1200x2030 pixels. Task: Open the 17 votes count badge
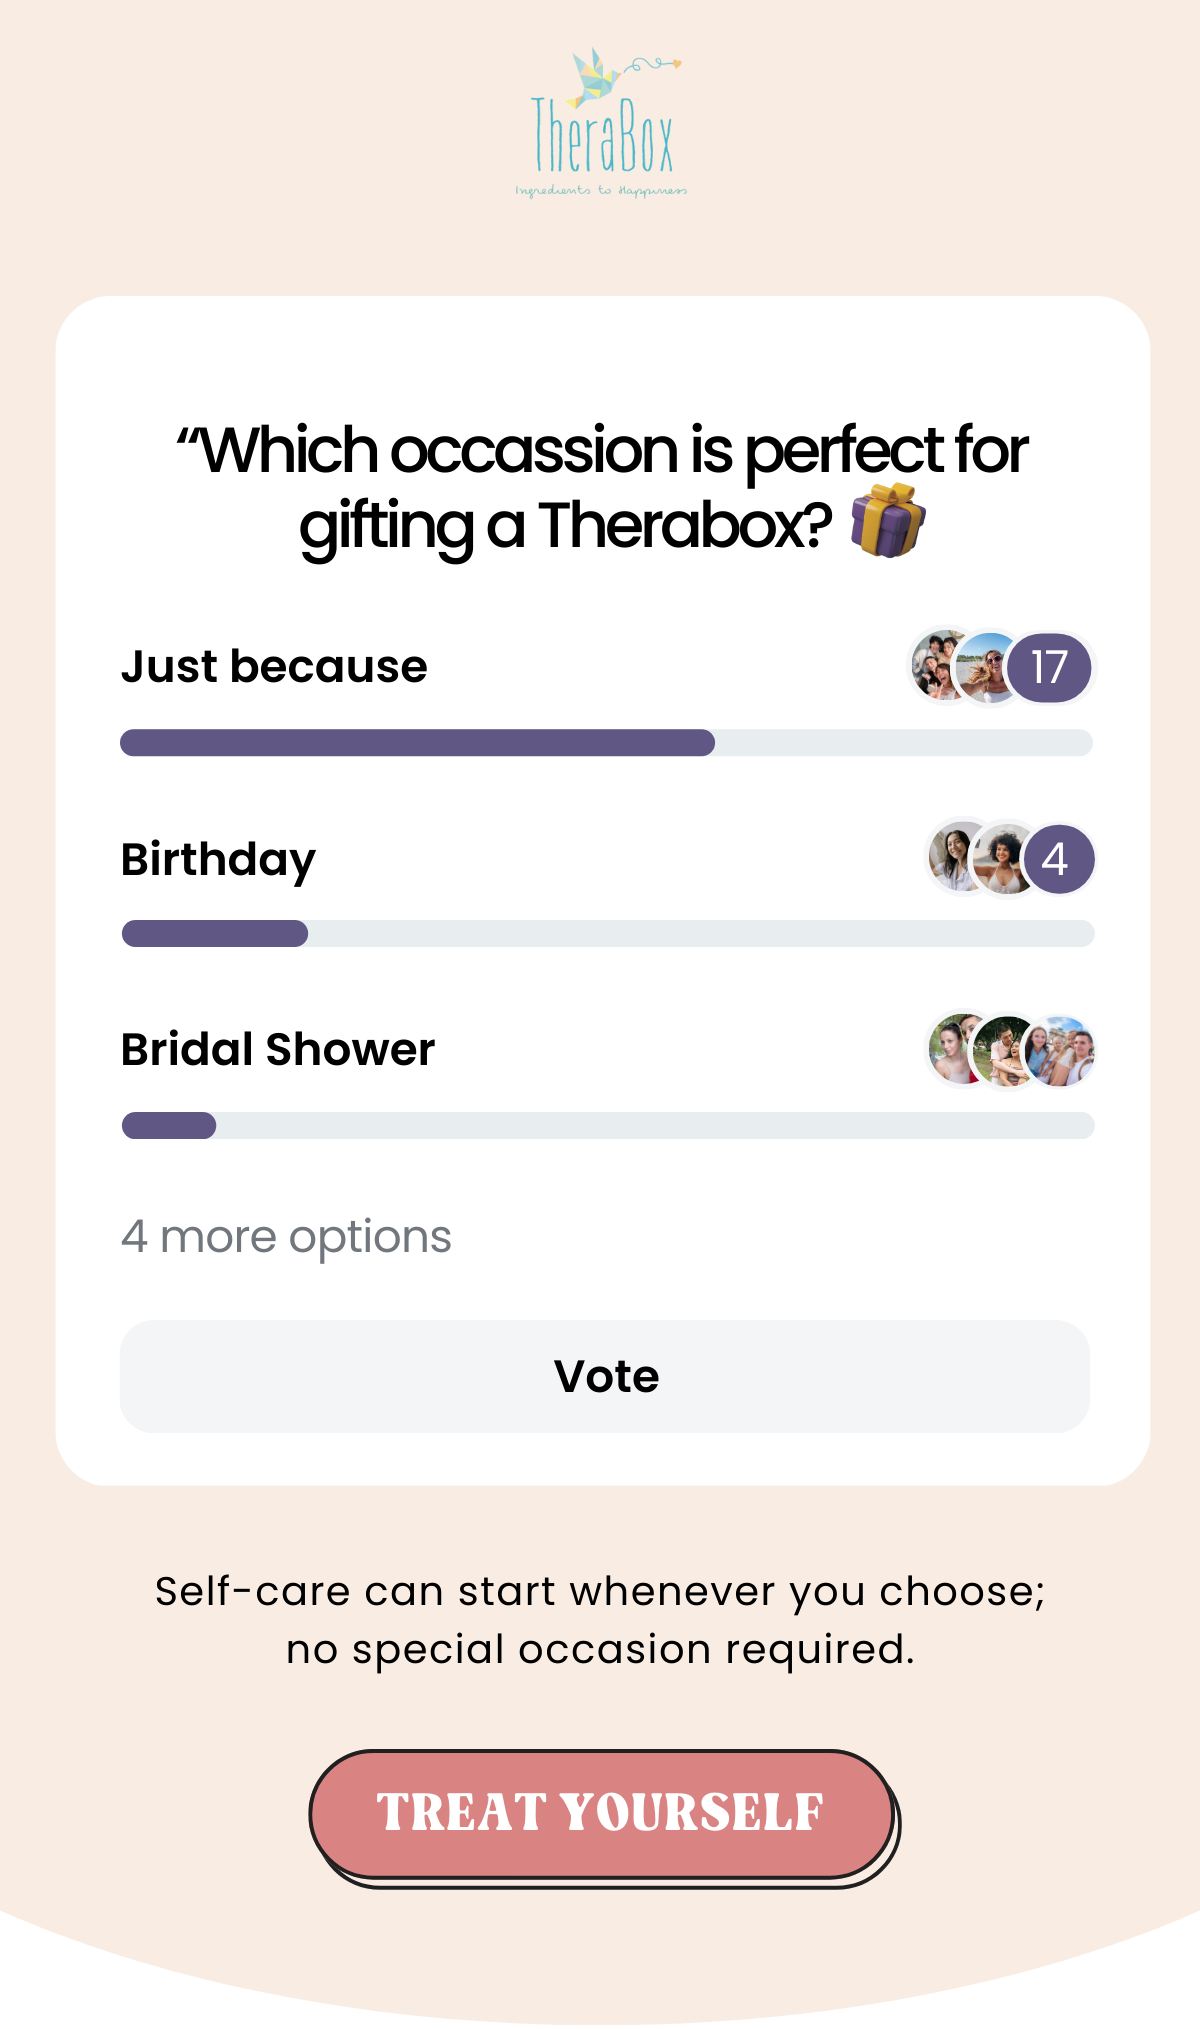(1049, 667)
